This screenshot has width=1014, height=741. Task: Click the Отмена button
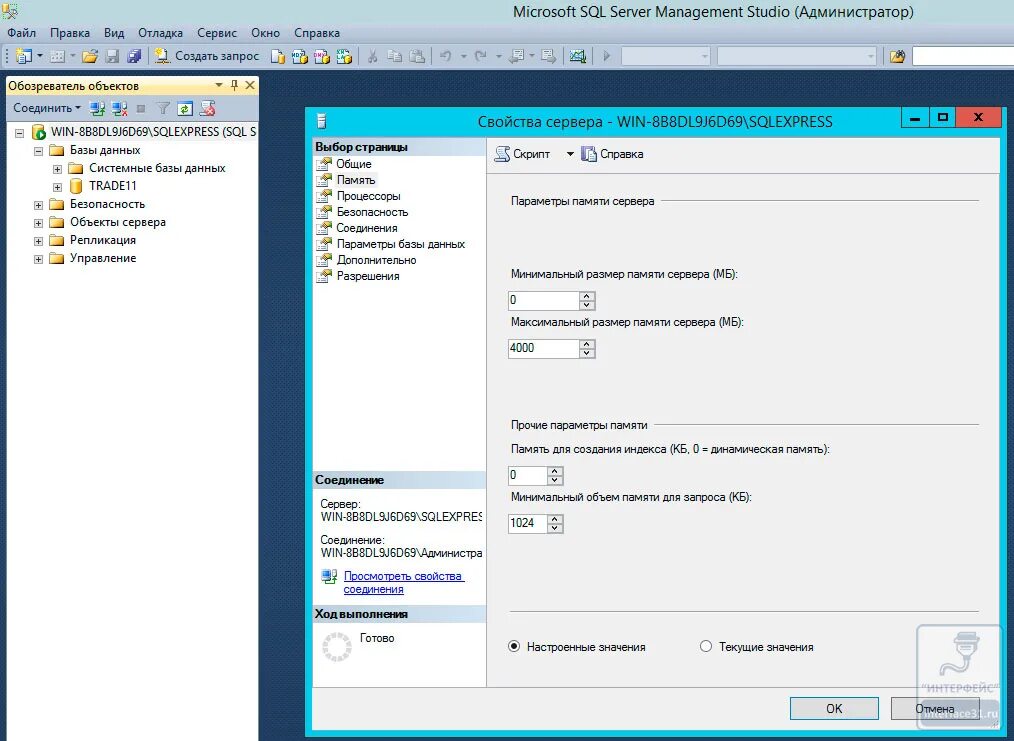(934, 709)
